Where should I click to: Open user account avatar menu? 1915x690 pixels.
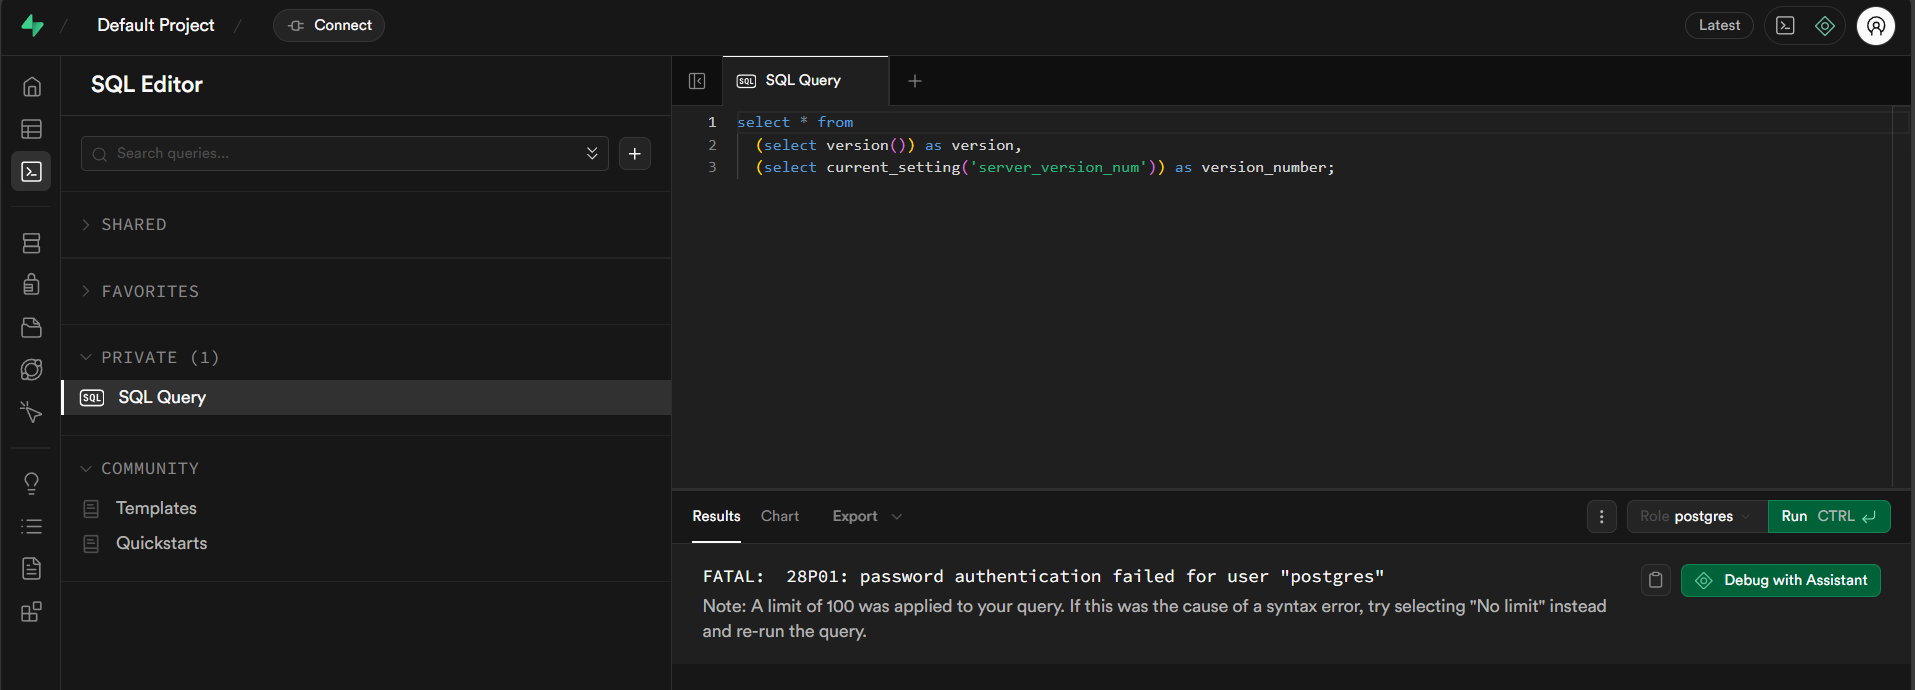click(x=1875, y=26)
